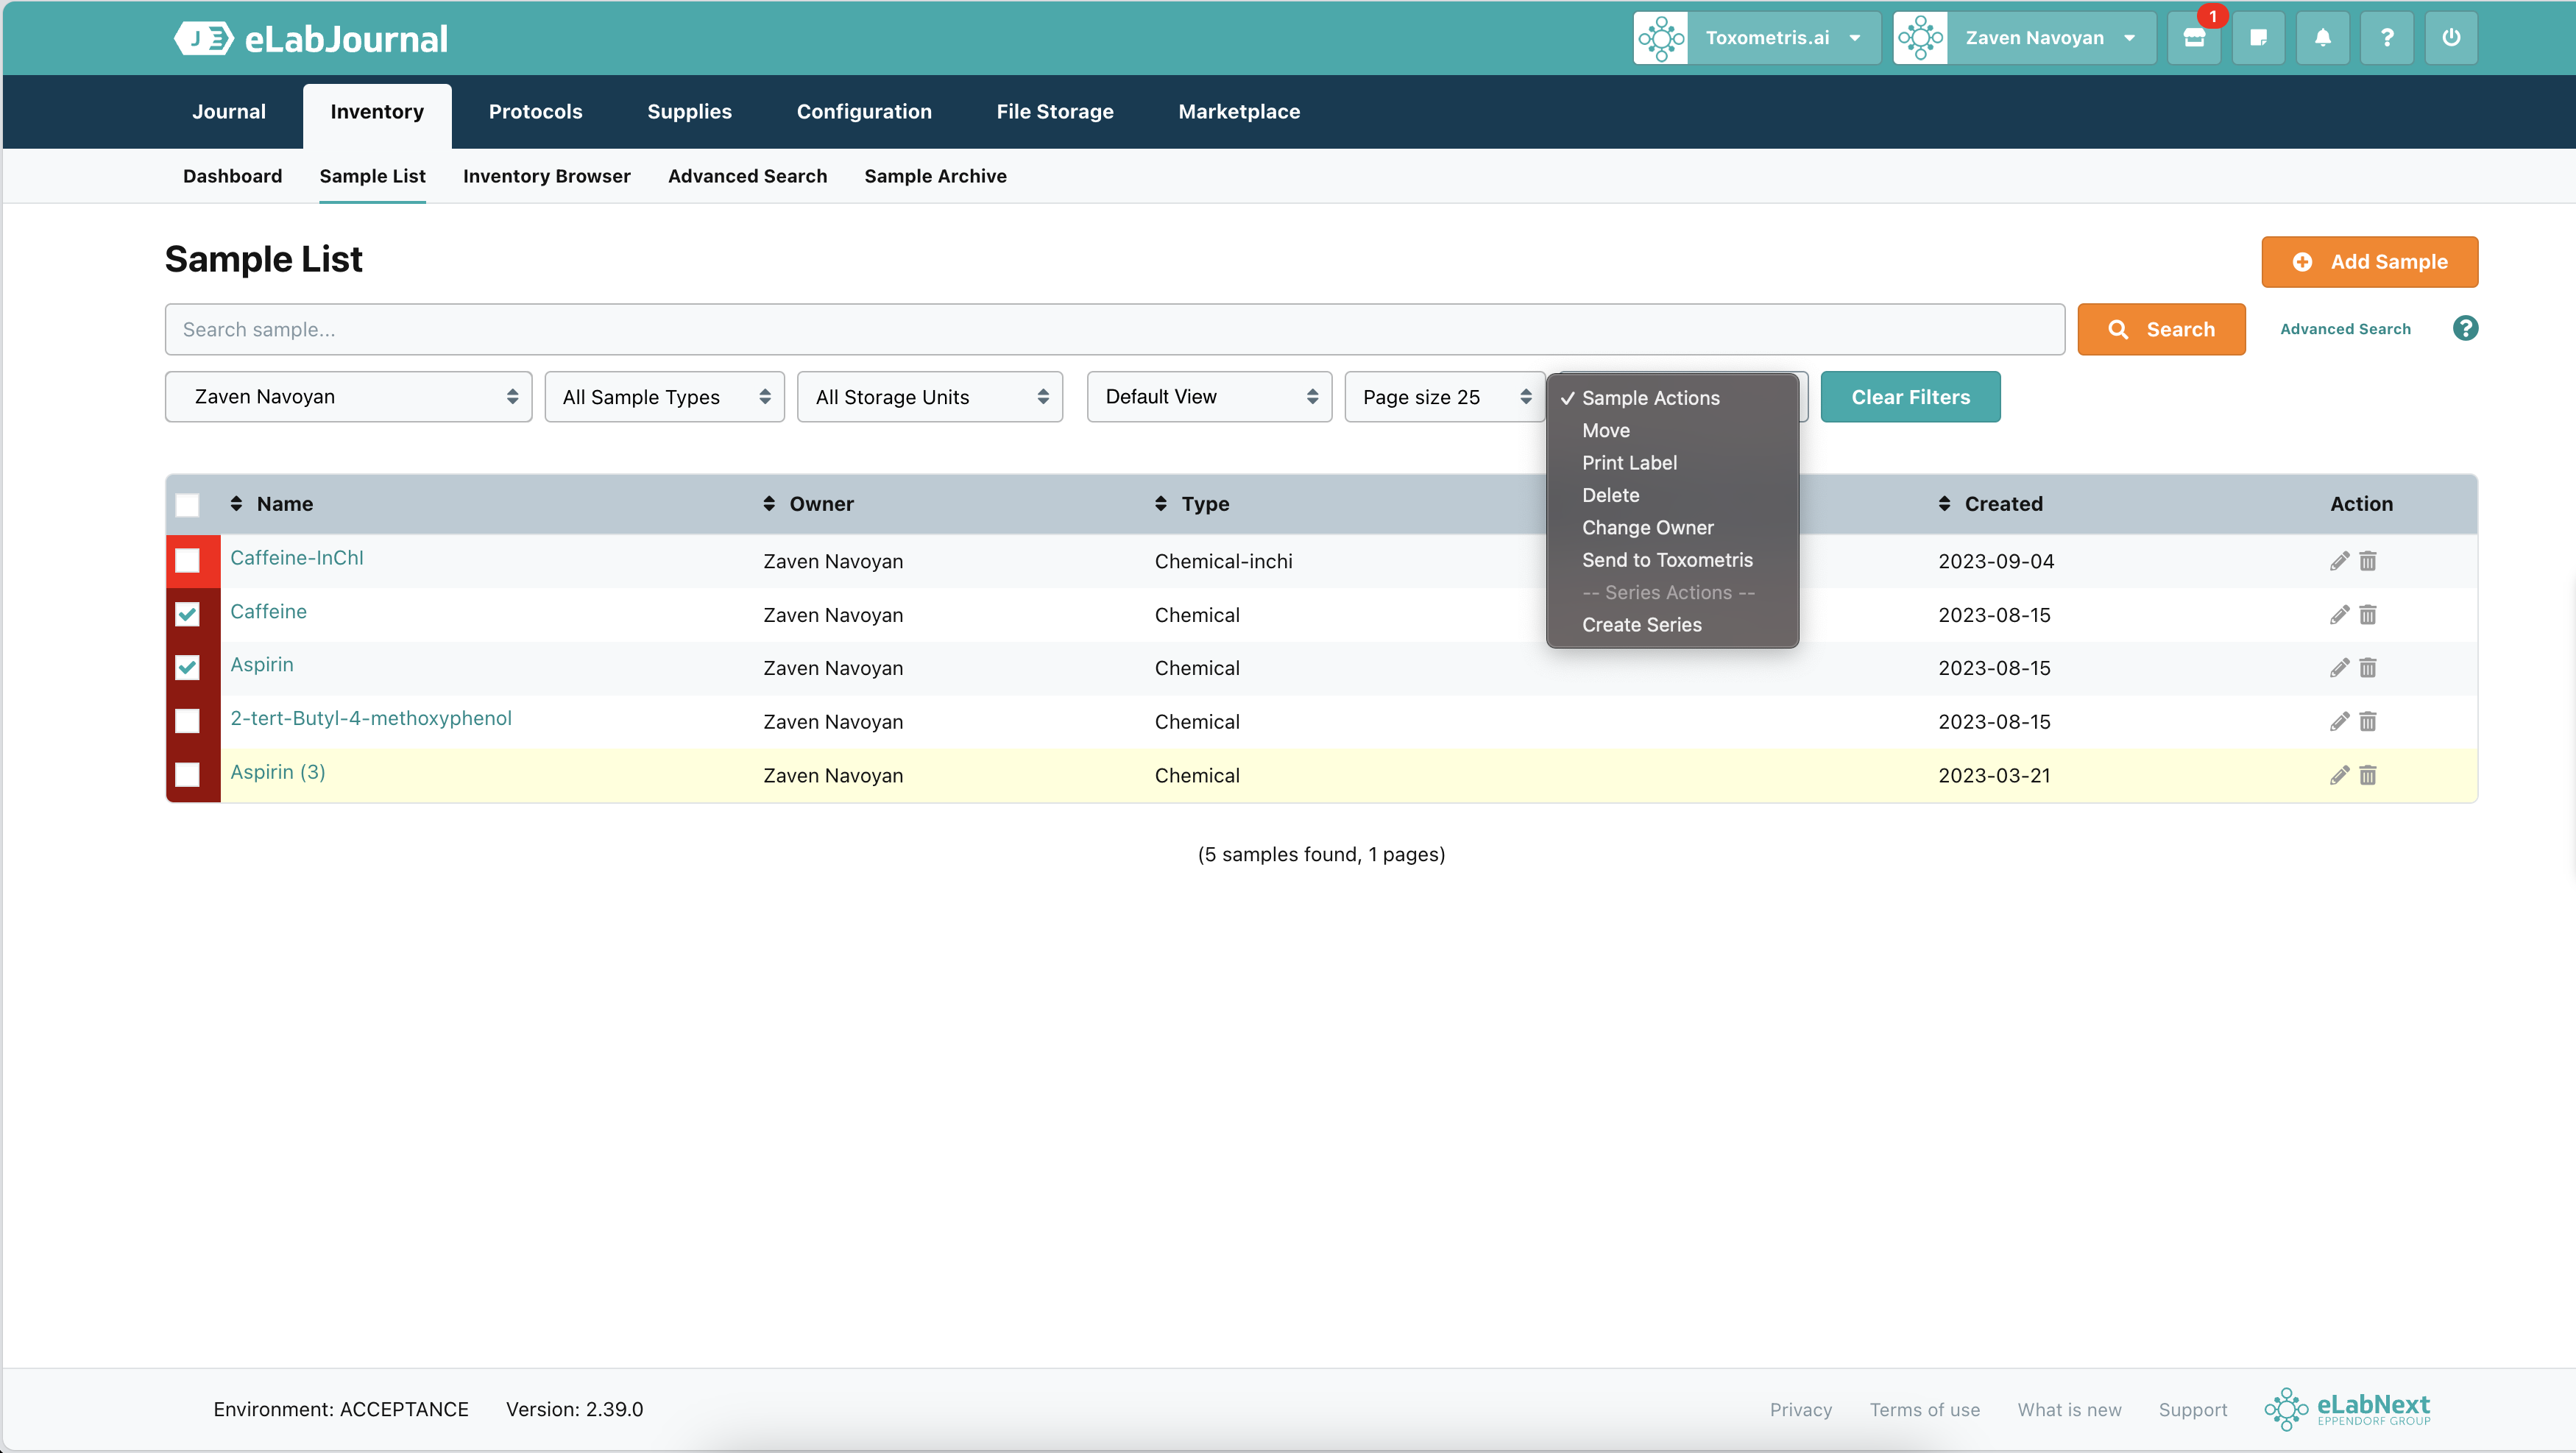Sort by Type column arrows
This screenshot has height=1453, width=2576.
pyautogui.click(x=1161, y=504)
